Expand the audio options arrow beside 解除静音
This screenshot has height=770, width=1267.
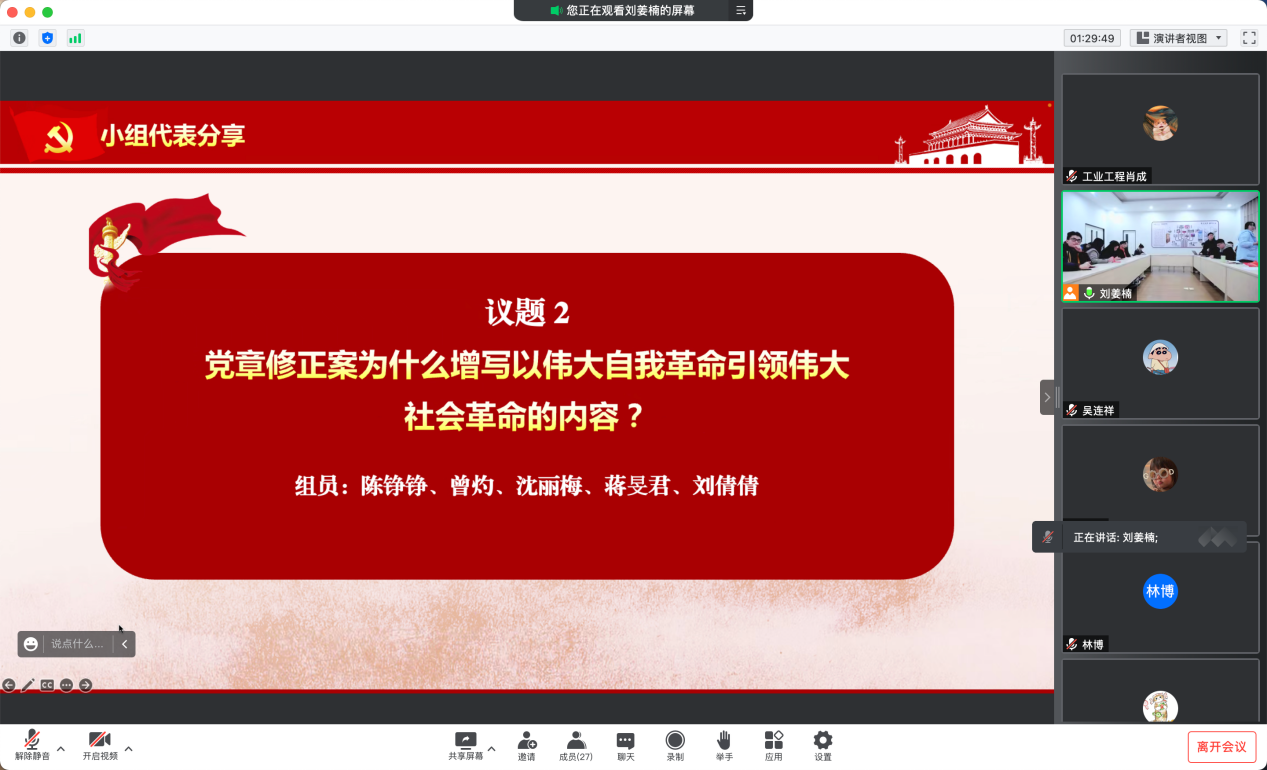click(61, 748)
